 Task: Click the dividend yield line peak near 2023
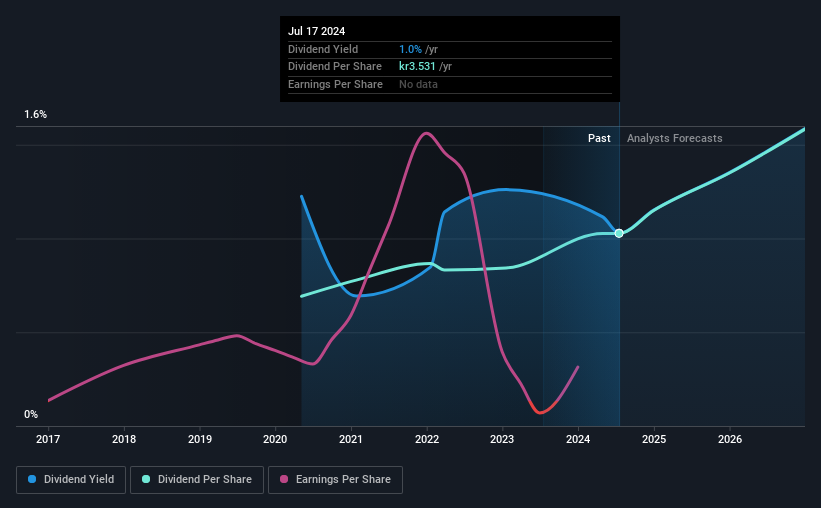(503, 190)
